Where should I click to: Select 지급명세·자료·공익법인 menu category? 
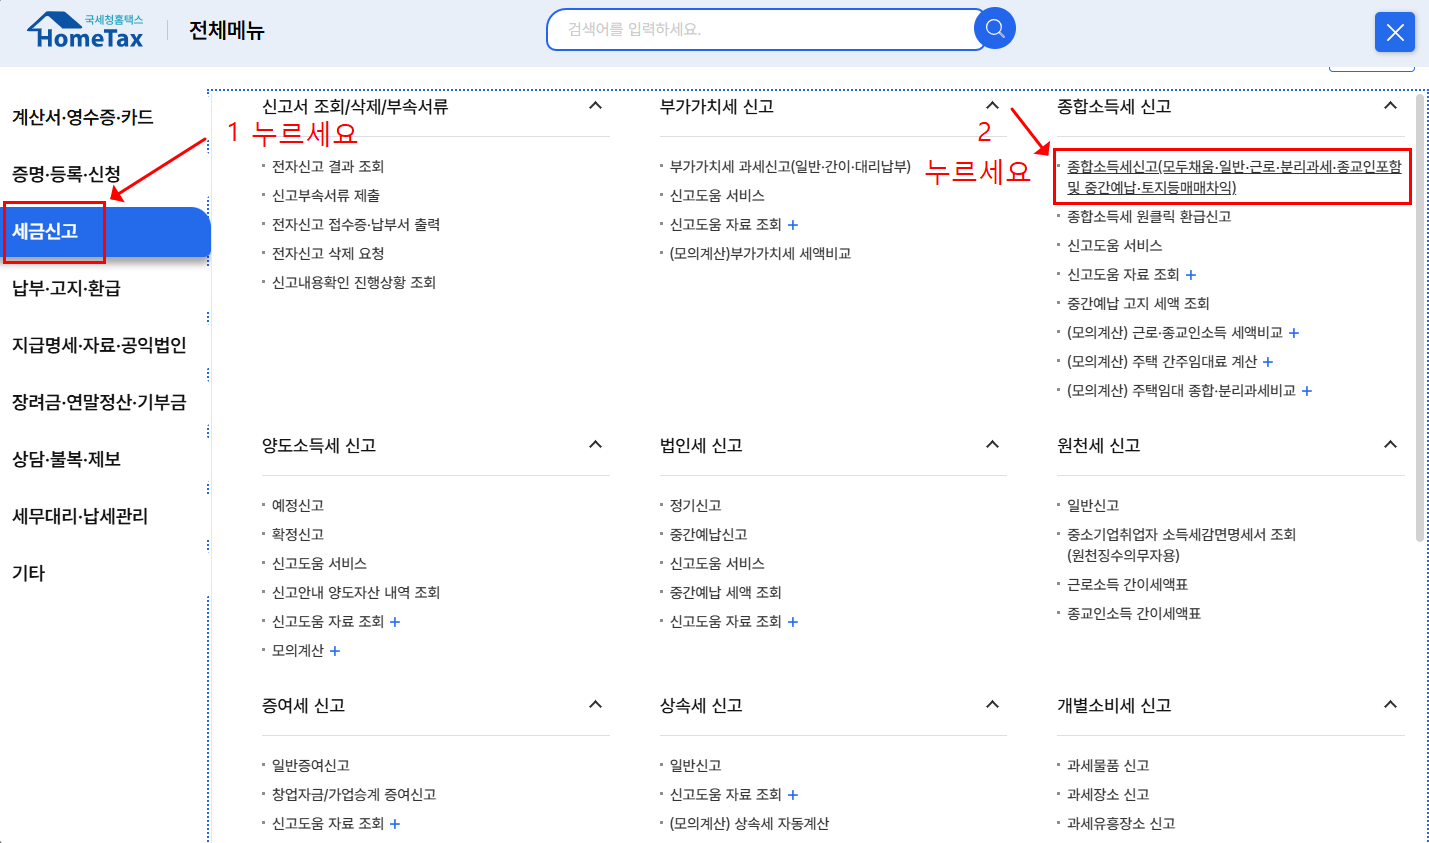click(99, 345)
